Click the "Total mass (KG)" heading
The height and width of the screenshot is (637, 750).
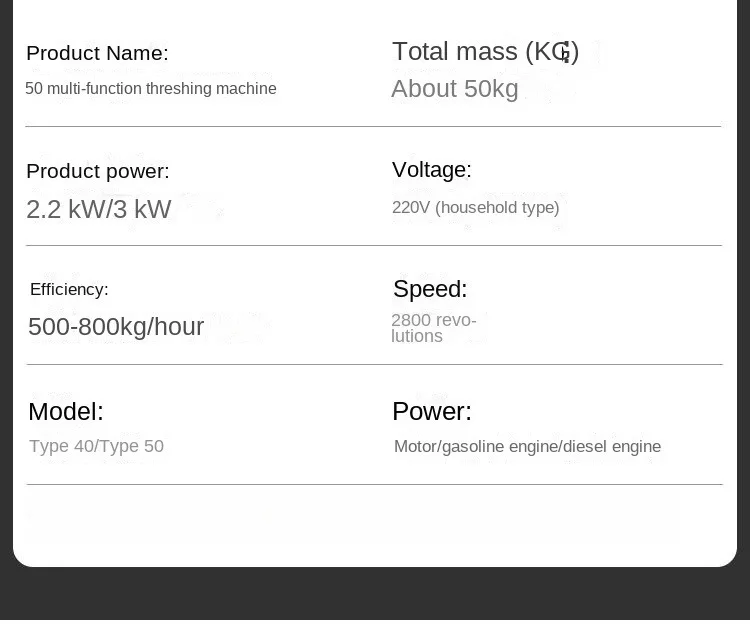coord(485,52)
